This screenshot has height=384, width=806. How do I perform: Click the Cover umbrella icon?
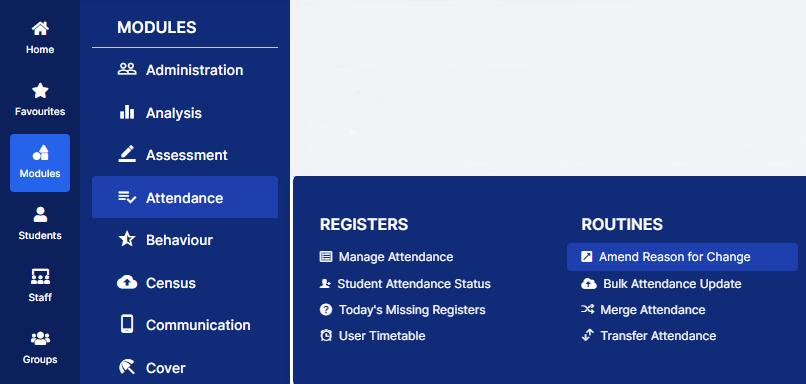(x=127, y=367)
